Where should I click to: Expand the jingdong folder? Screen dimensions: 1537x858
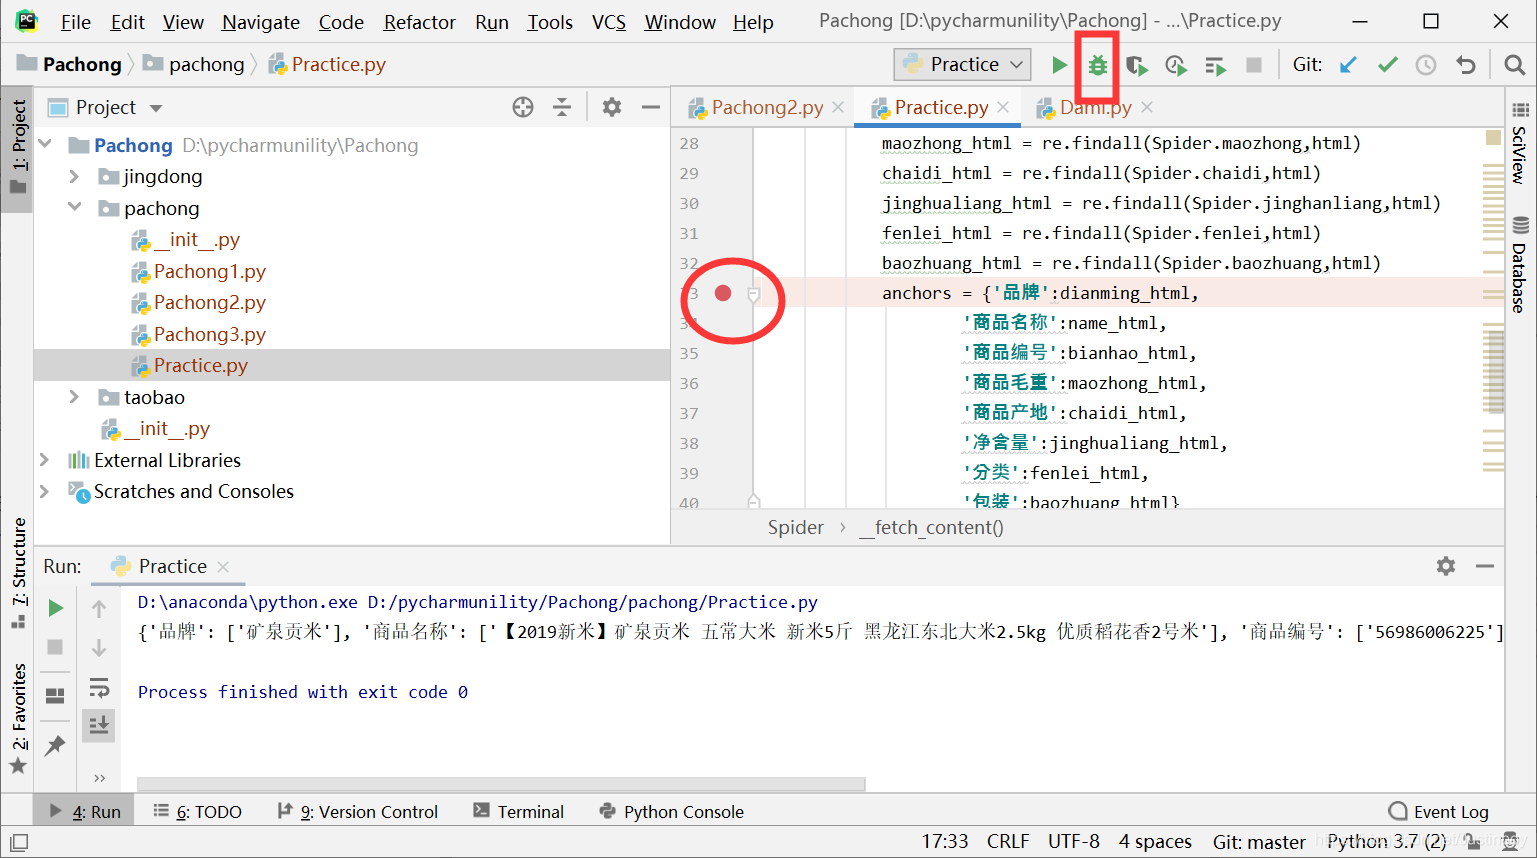point(74,177)
